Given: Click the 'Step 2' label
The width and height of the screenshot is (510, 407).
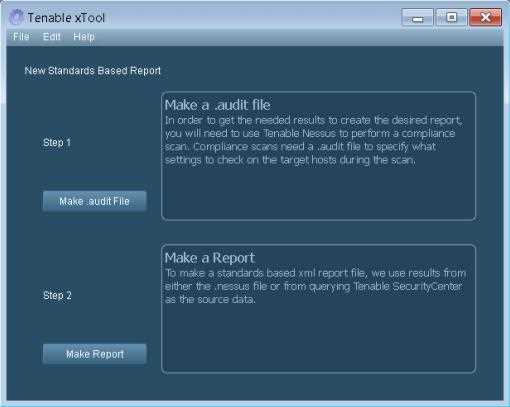Looking at the screenshot, I should [57, 295].
